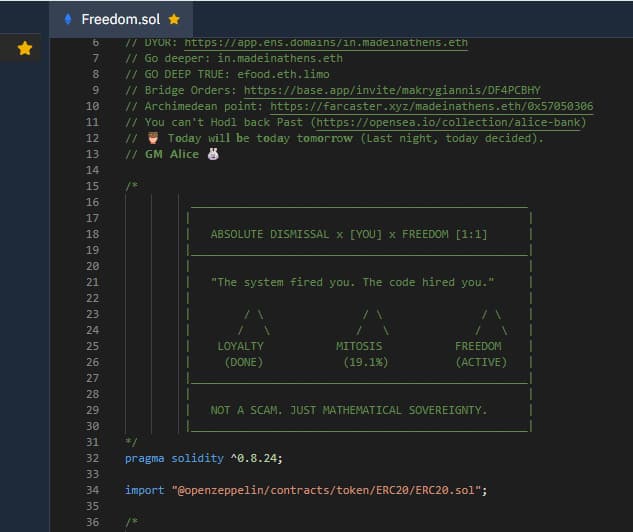Screen dimensions: 633x532
Task: Click the '(ACTIVE)' text on line 26
Action: click(x=481, y=362)
